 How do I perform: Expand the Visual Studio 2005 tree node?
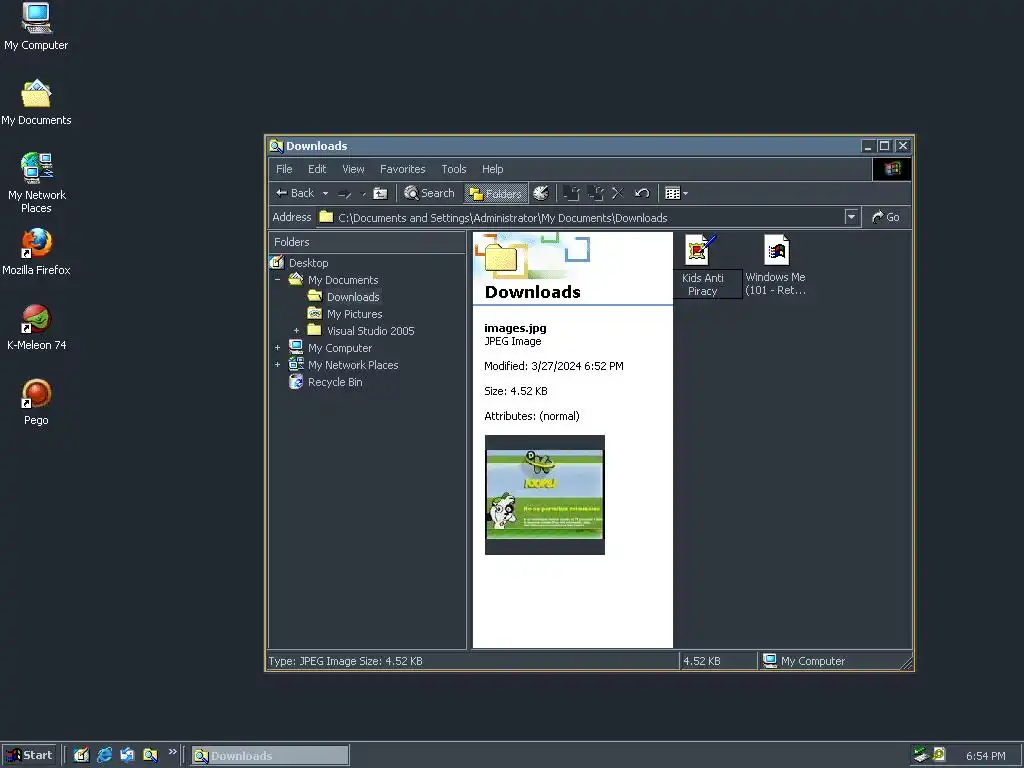click(296, 330)
